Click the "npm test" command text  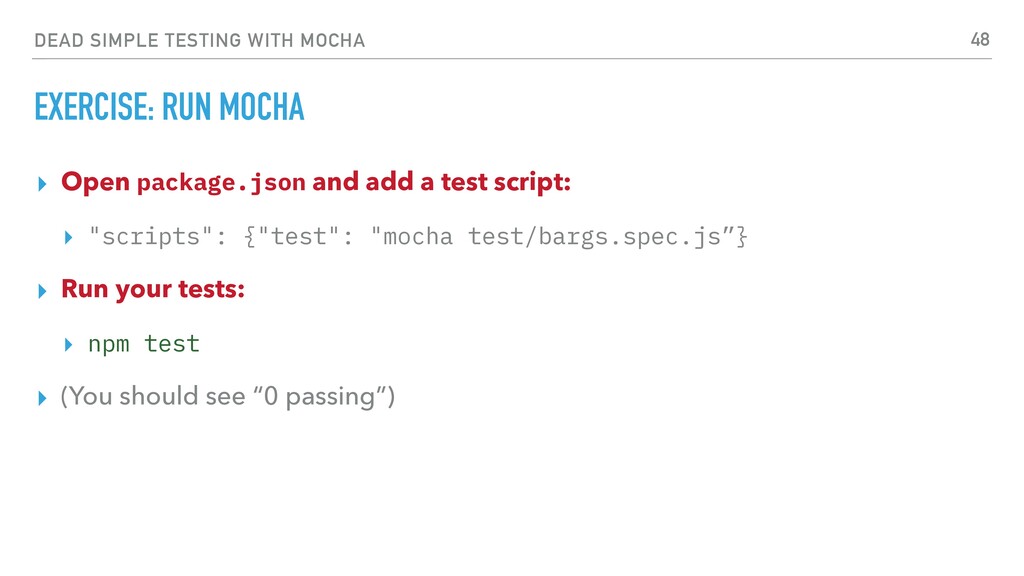click(x=144, y=344)
